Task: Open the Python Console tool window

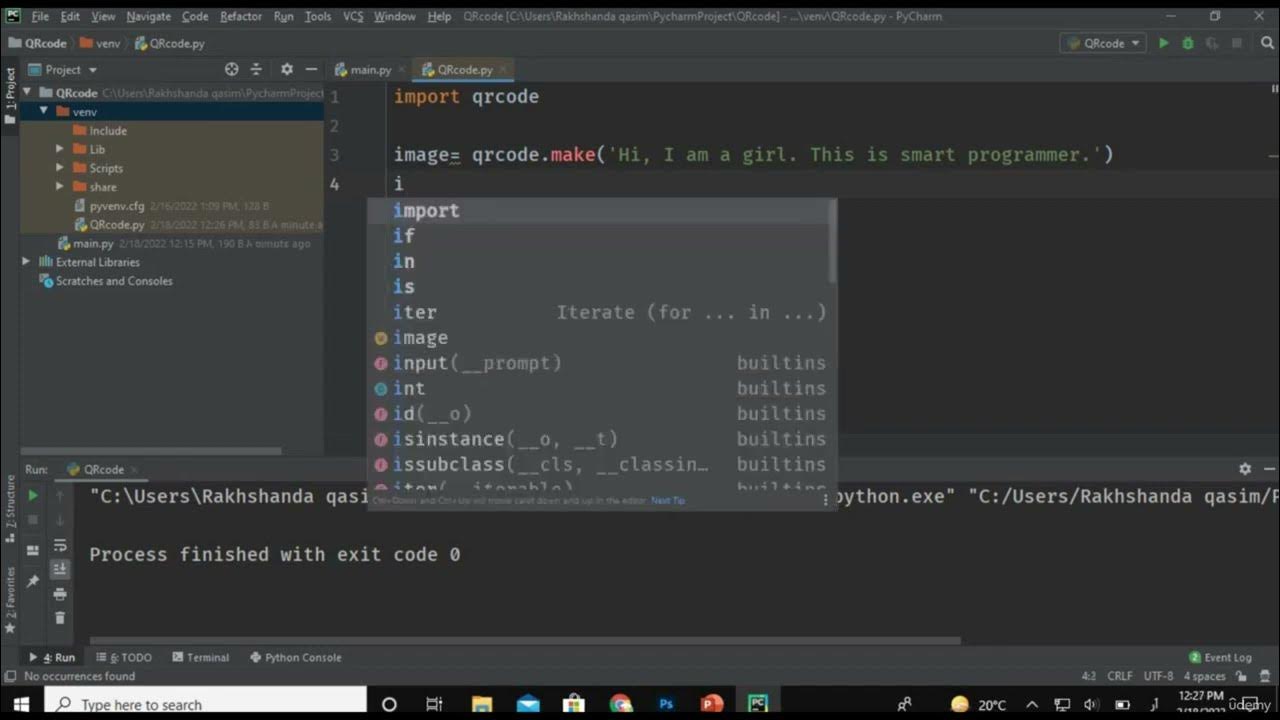Action: [295, 657]
